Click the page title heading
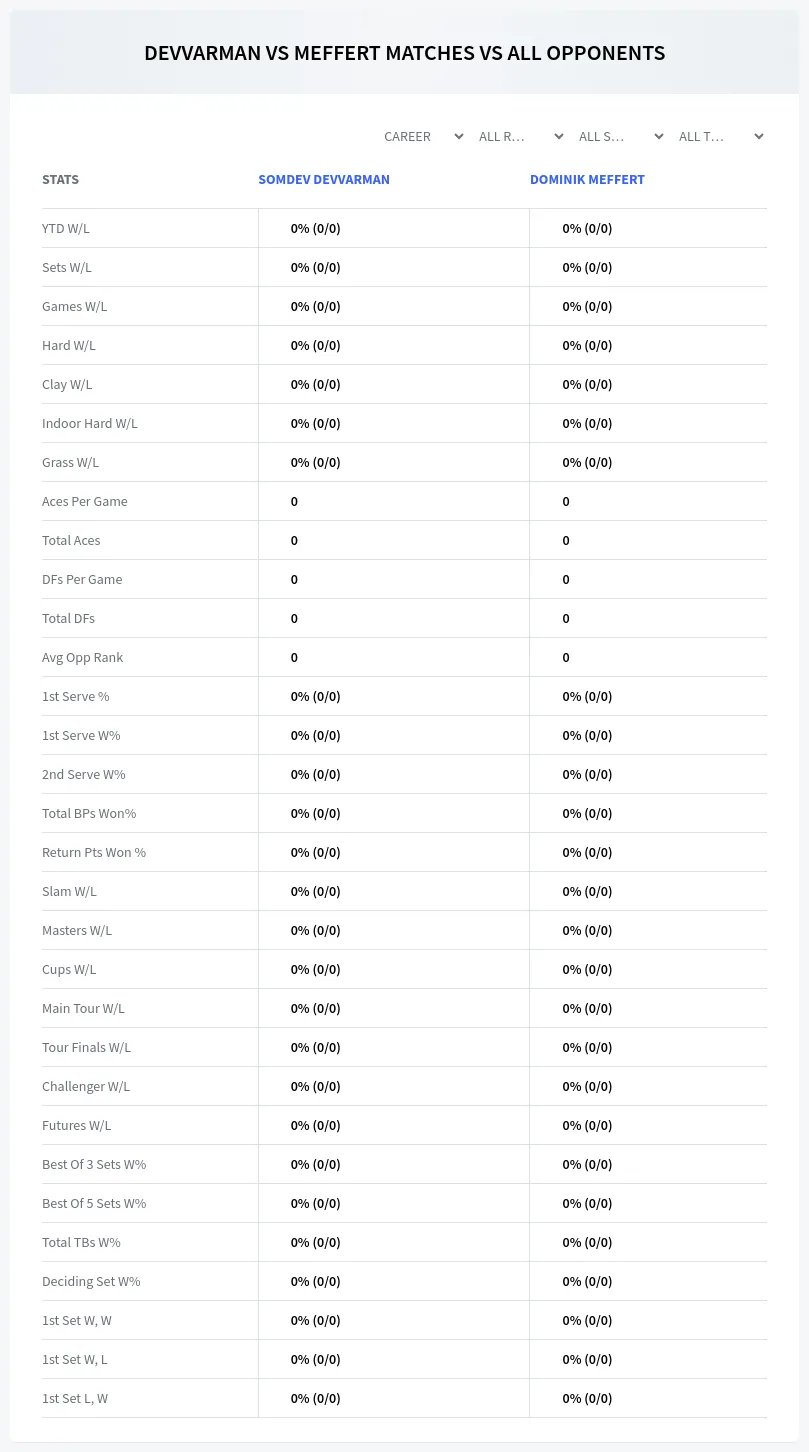The height and width of the screenshot is (1452, 809). point(404,53)
